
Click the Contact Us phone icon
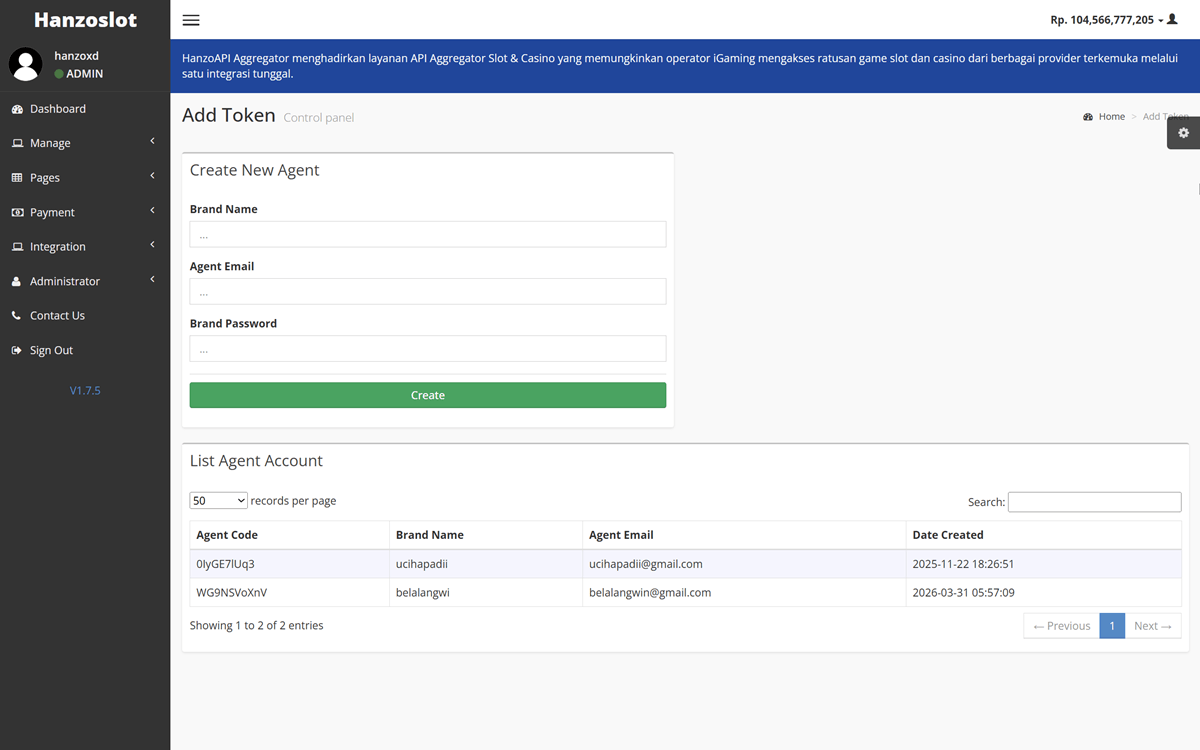pos(16,316)
